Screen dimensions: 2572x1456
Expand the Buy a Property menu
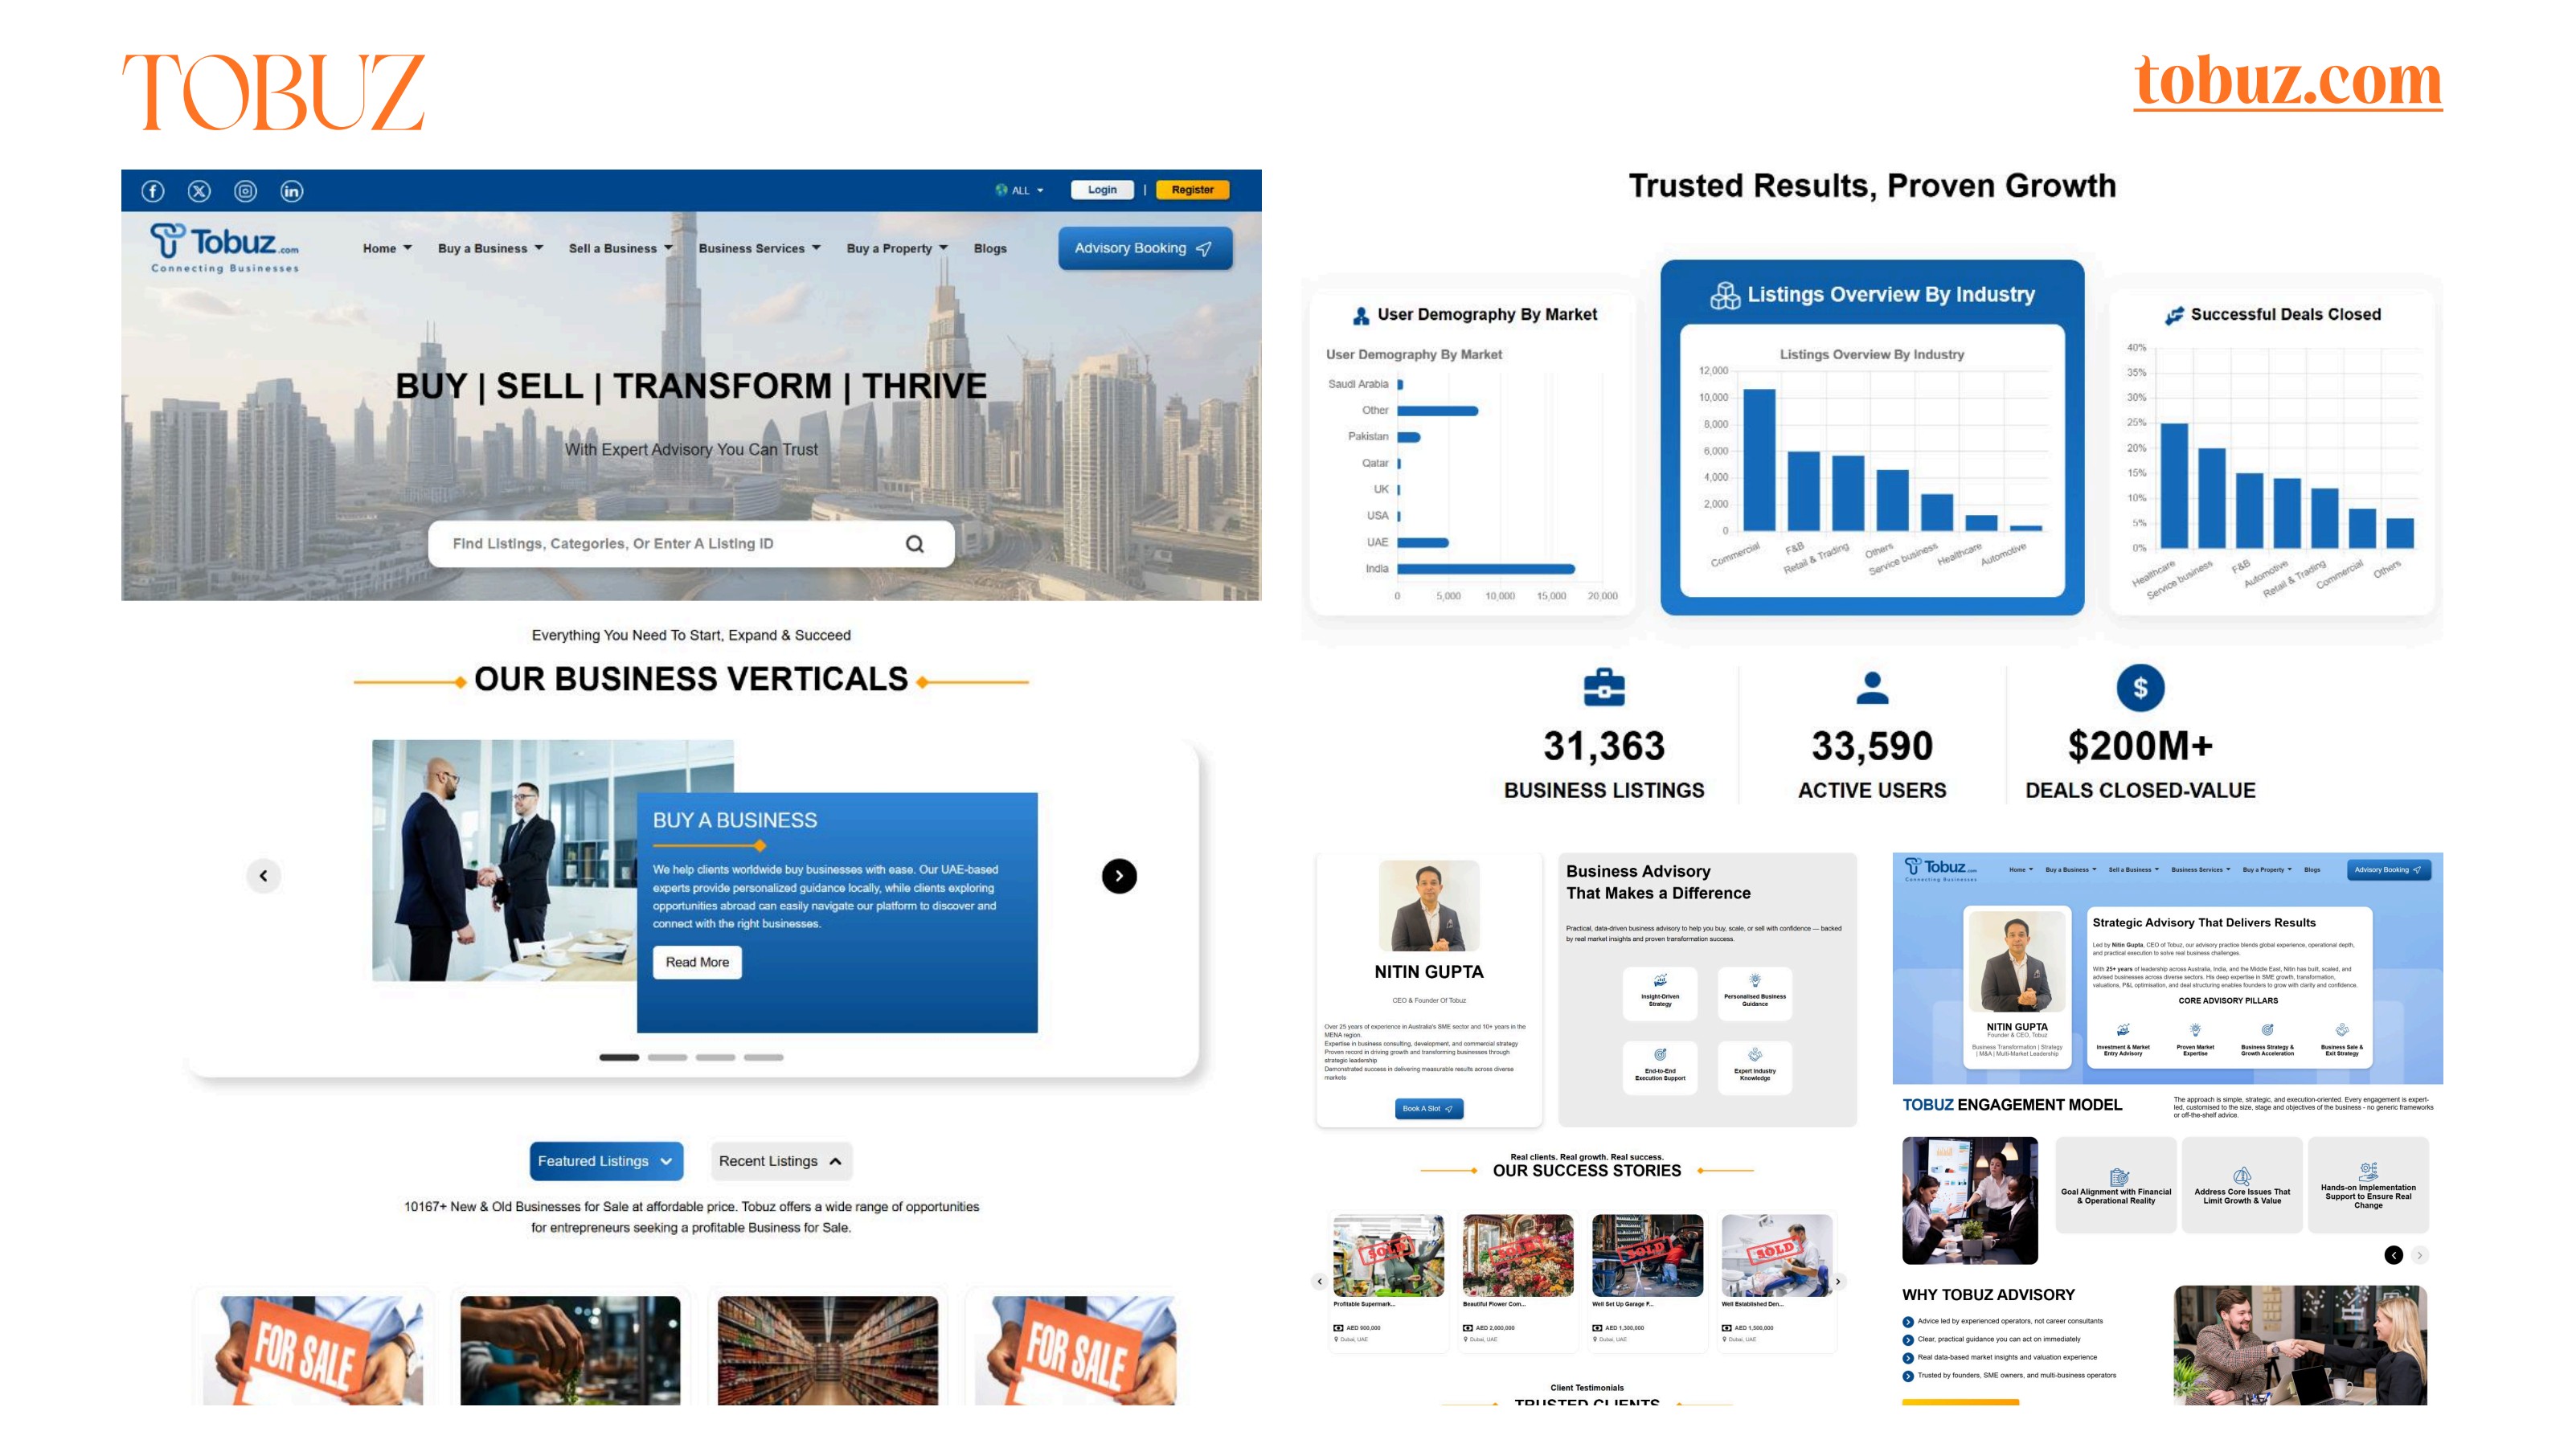pyautogui.click(x=897, y=248)
